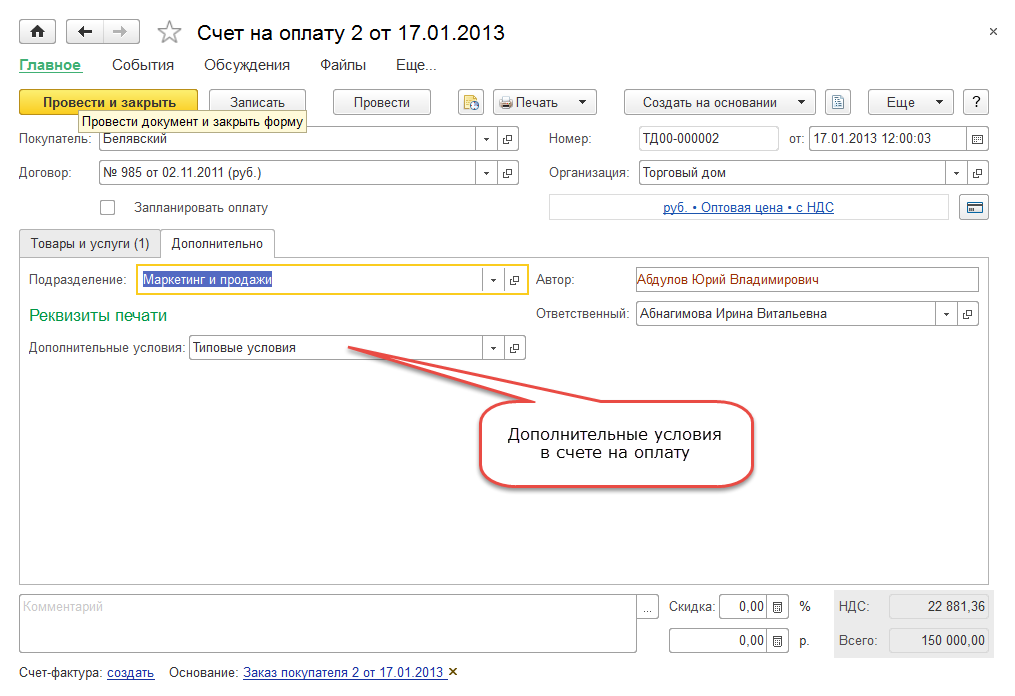1015x696 pixels.
Task: Open the События section
Action: pos(143,65)
